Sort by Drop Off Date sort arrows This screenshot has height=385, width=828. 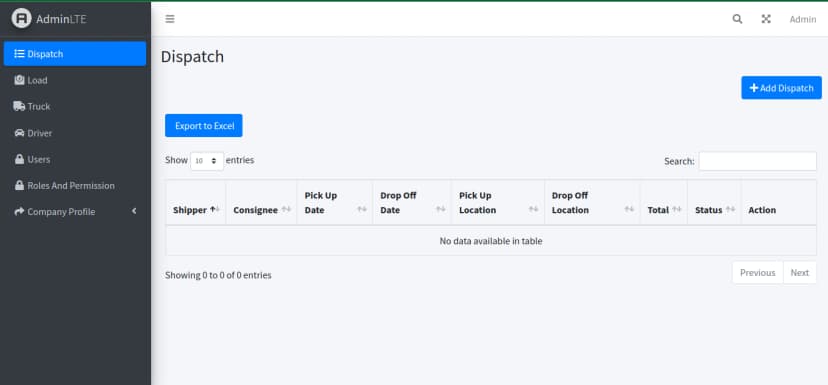(440, 210)
